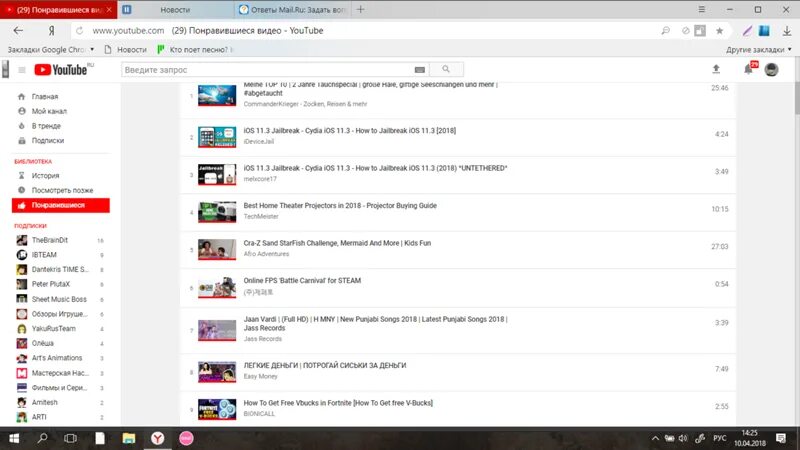This screenshot has height=450, width=800.
Task: Open thumbnail of Meine TOP 10 diving video
Action: click(x=217, y=95)
